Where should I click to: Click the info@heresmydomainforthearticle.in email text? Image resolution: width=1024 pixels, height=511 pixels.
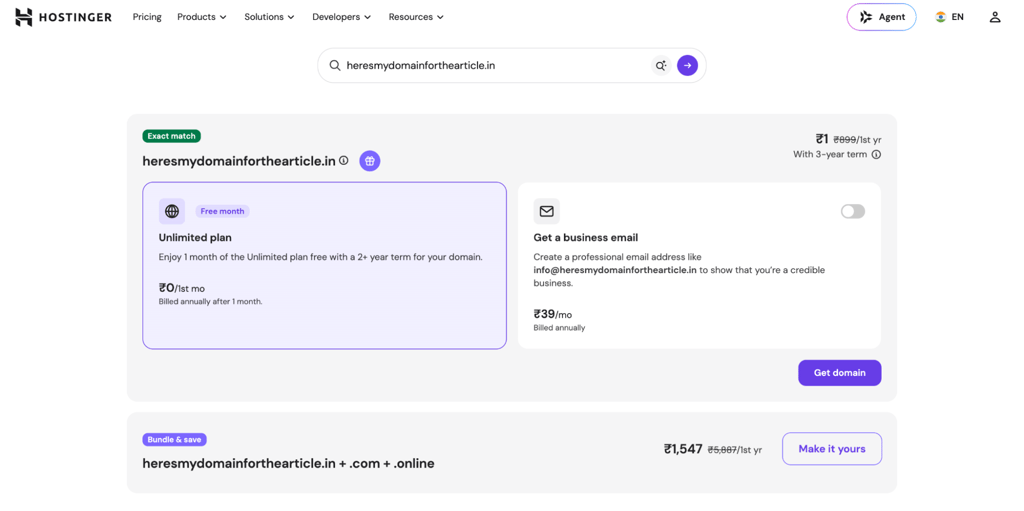click(615, 270)
